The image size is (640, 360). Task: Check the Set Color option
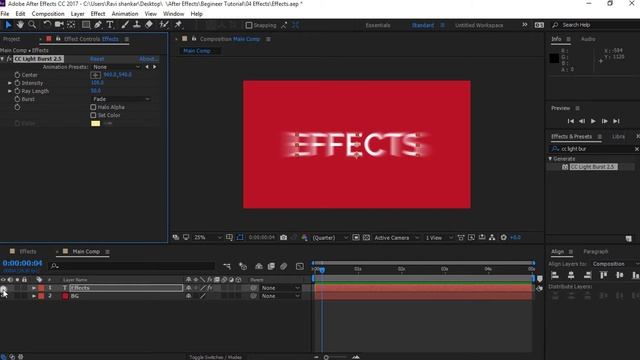(93, 115)
